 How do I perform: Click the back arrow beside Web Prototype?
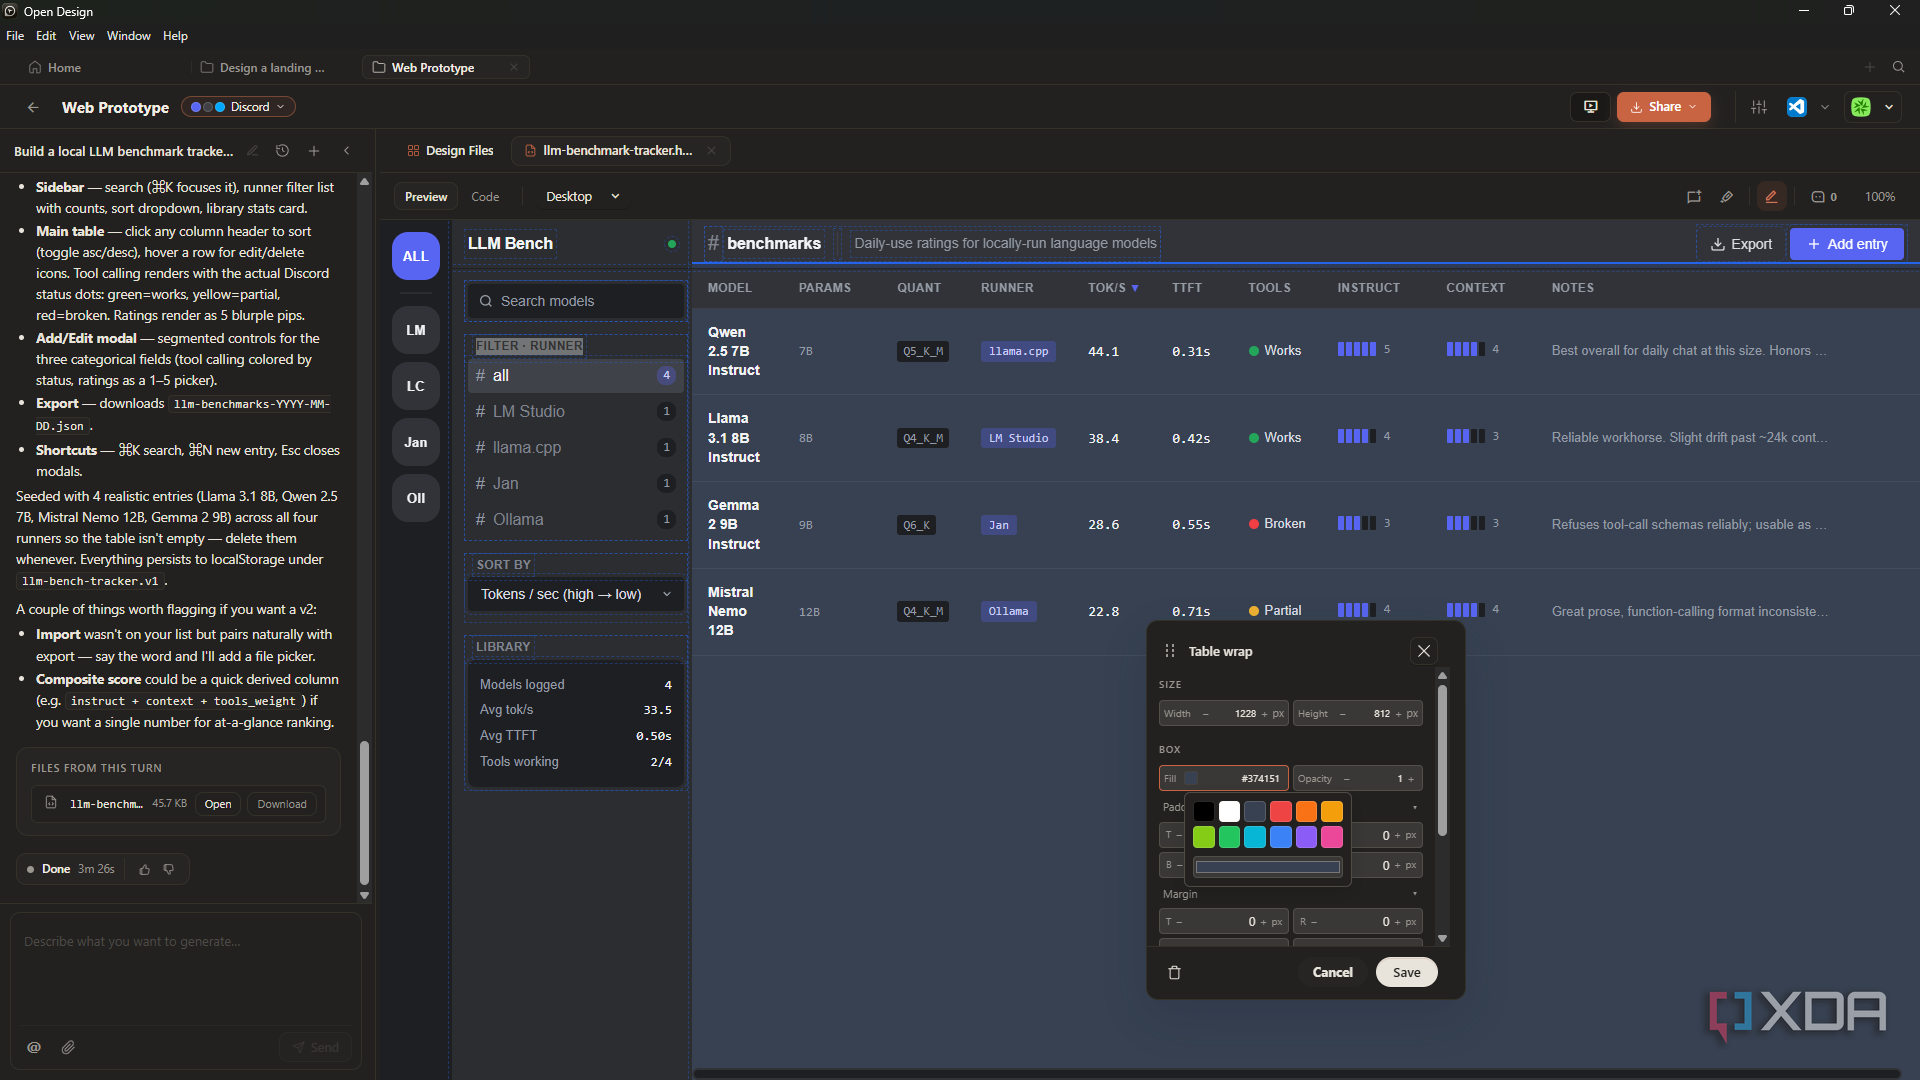(33, 107)
